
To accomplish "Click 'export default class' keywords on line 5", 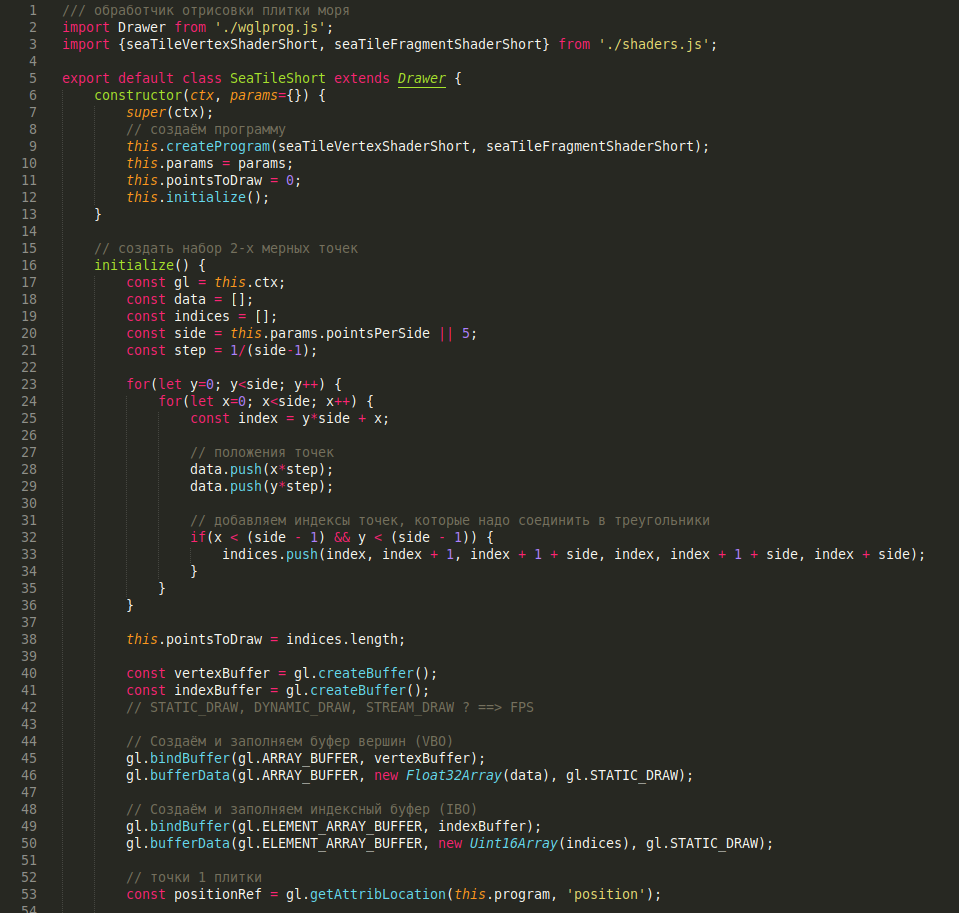I will (142, 78).
